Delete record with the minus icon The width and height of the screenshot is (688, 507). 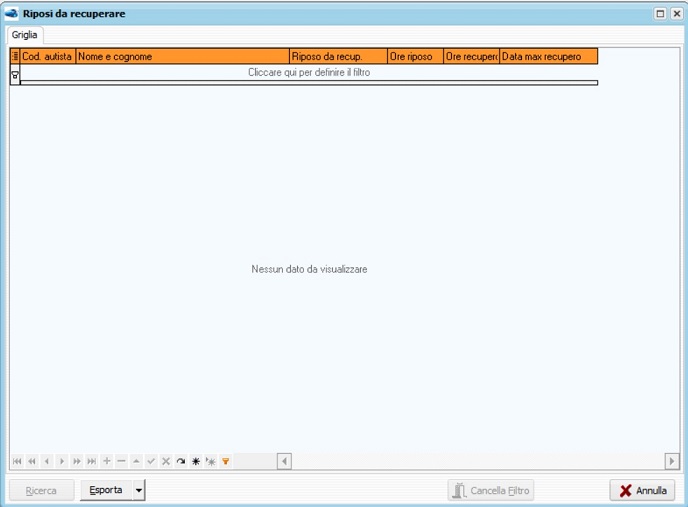122,461
